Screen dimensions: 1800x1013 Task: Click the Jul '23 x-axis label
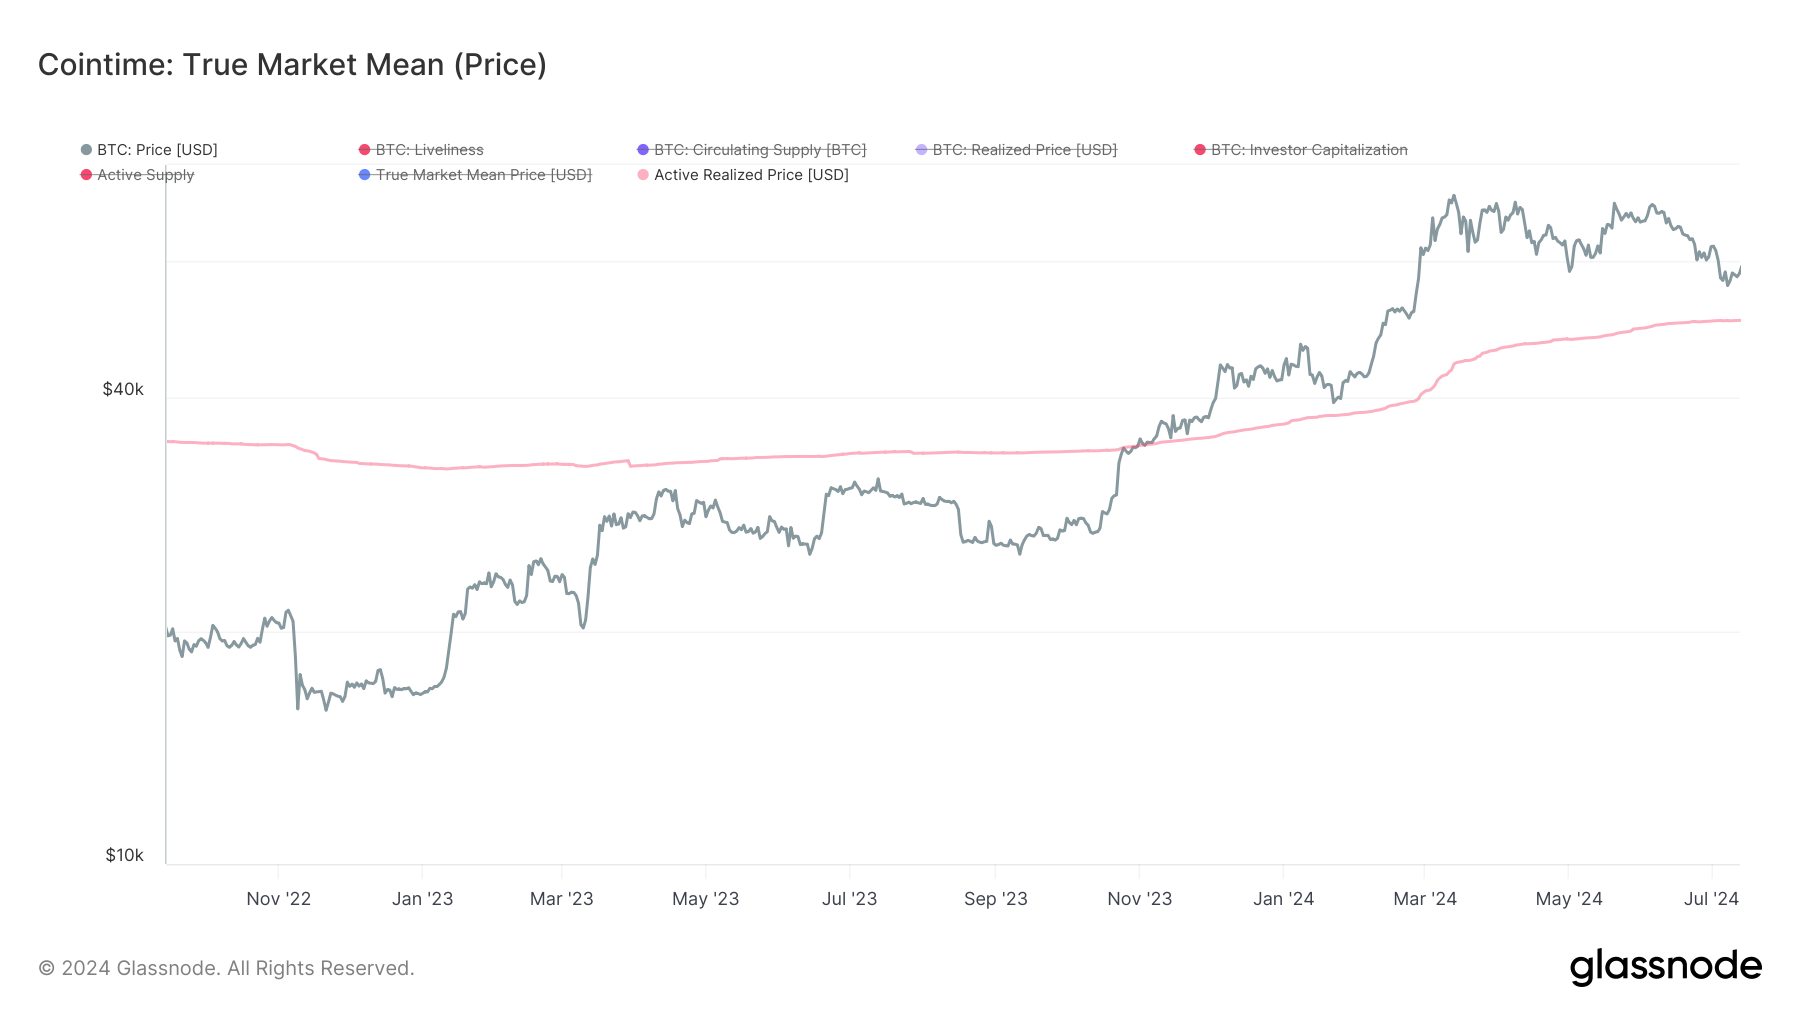click(850, 899)
